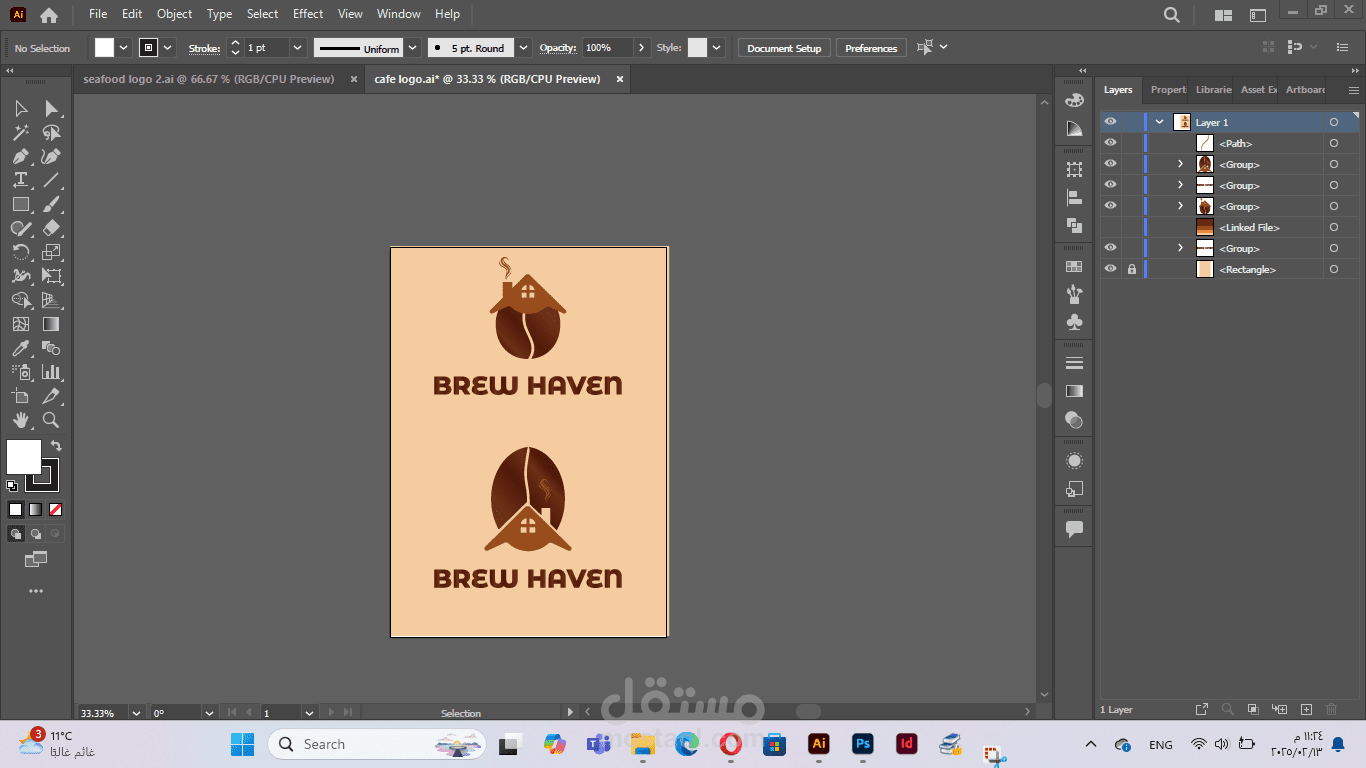Select the Shaper tool
Image resolution: width=1366 pixels, height=768 pixels.
[20, 228]
